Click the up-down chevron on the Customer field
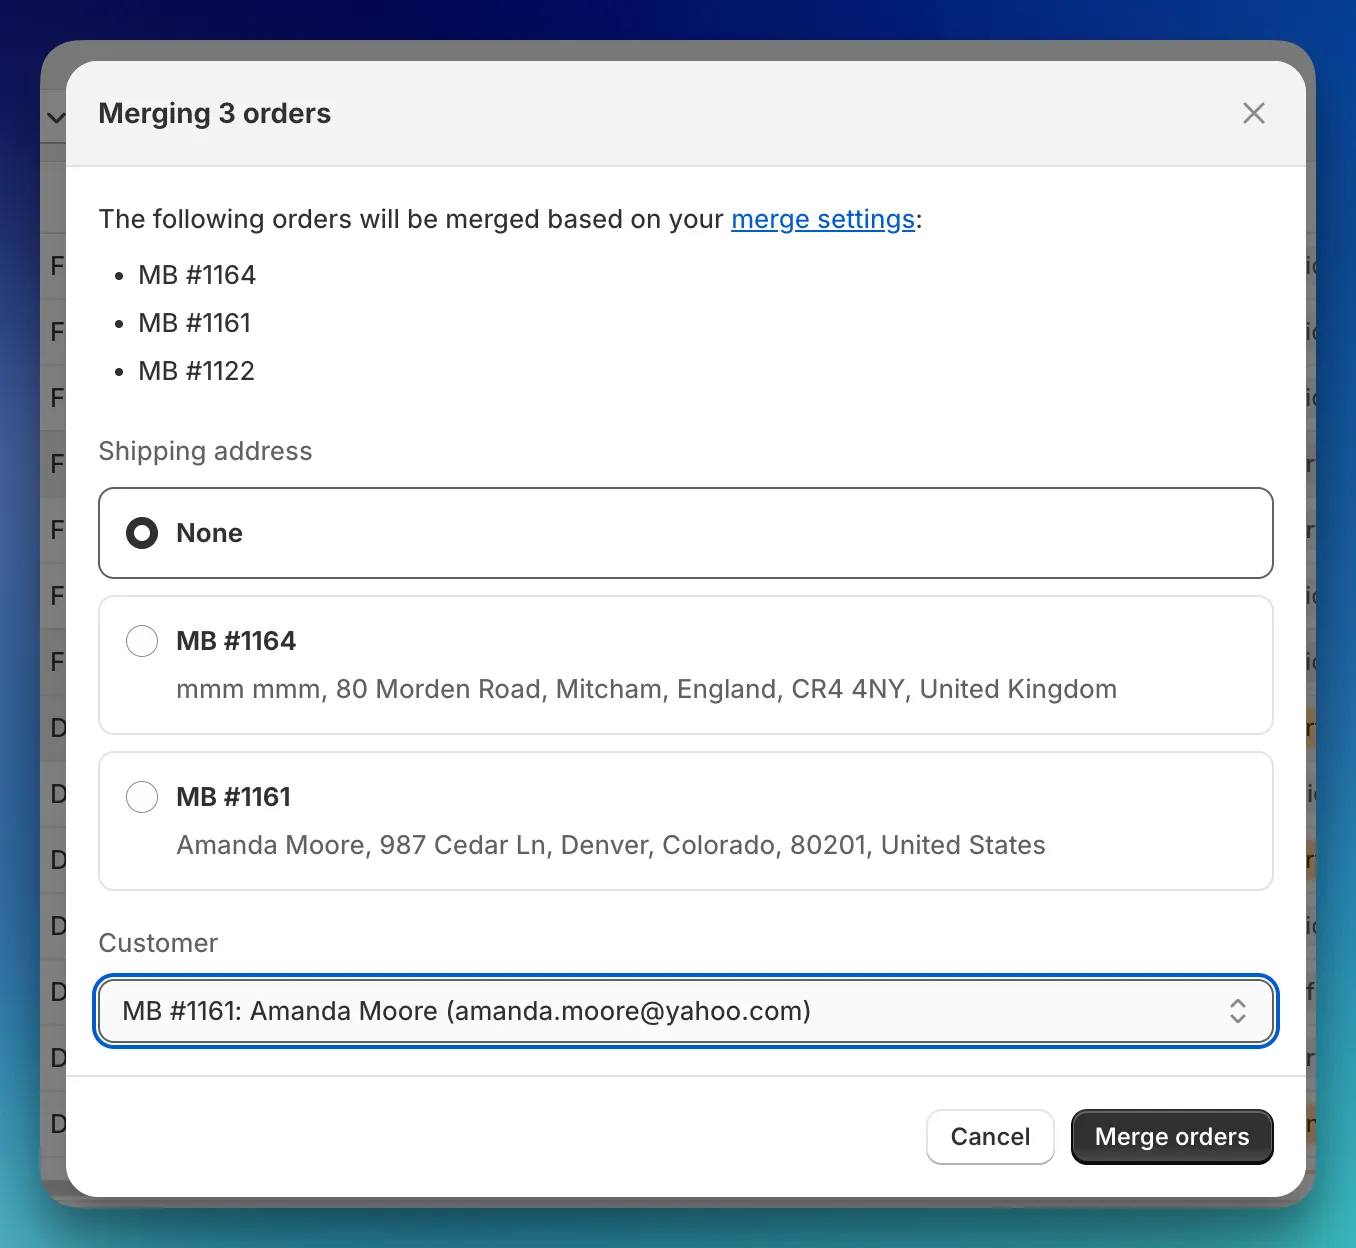This screenshot has height=1248, width=1356. click(1237, 1011)
